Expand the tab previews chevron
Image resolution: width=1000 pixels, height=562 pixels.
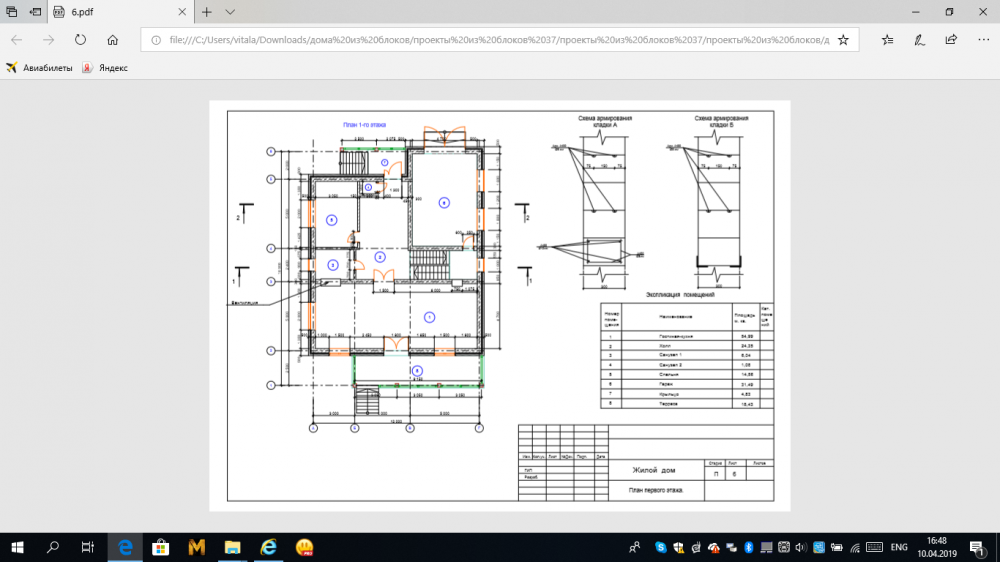pos(230,12)
